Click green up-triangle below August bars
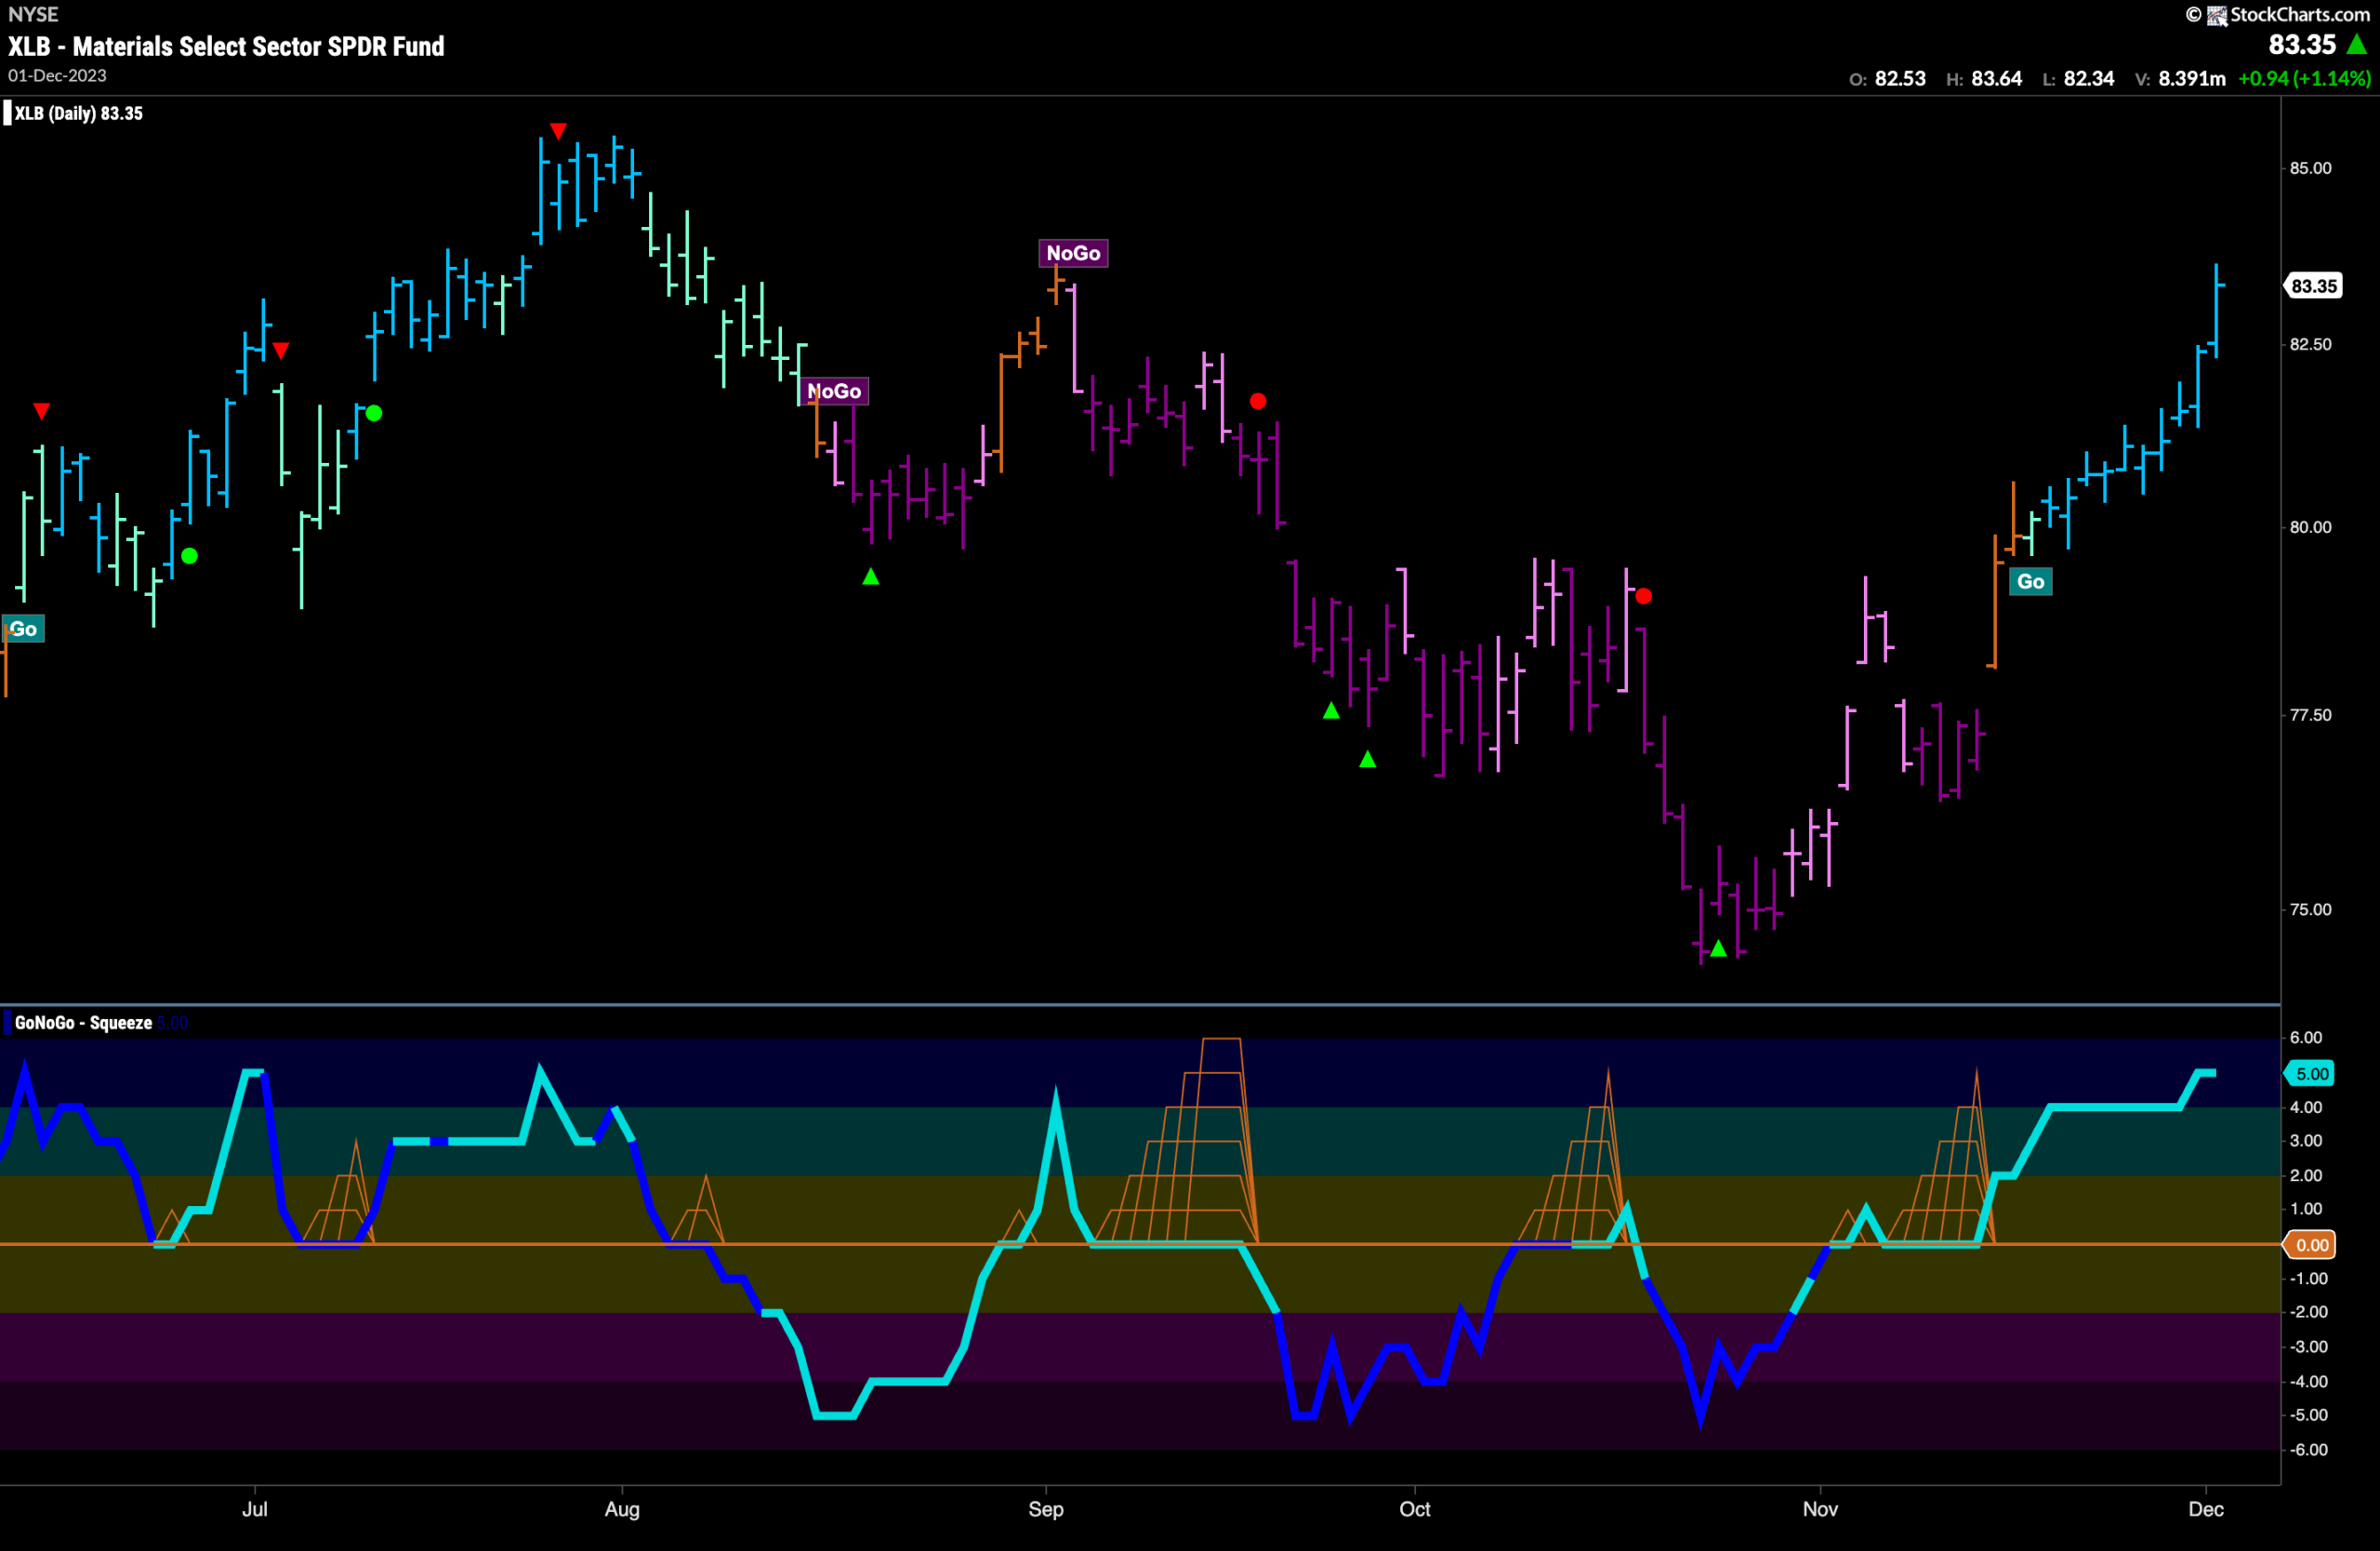The image size is (2380, 1551). tap(871, 577)
